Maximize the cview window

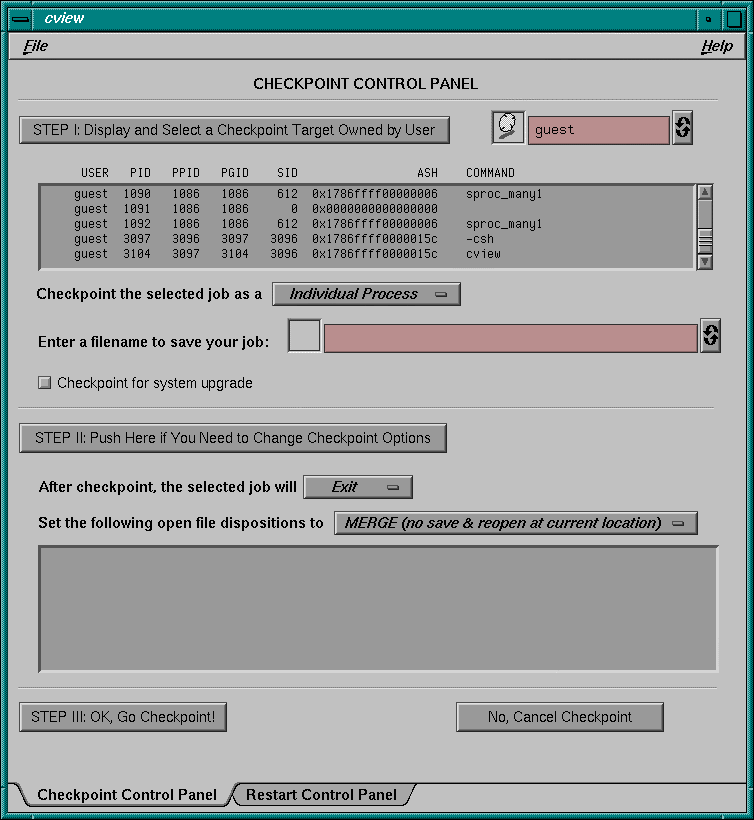coord(734,19)
